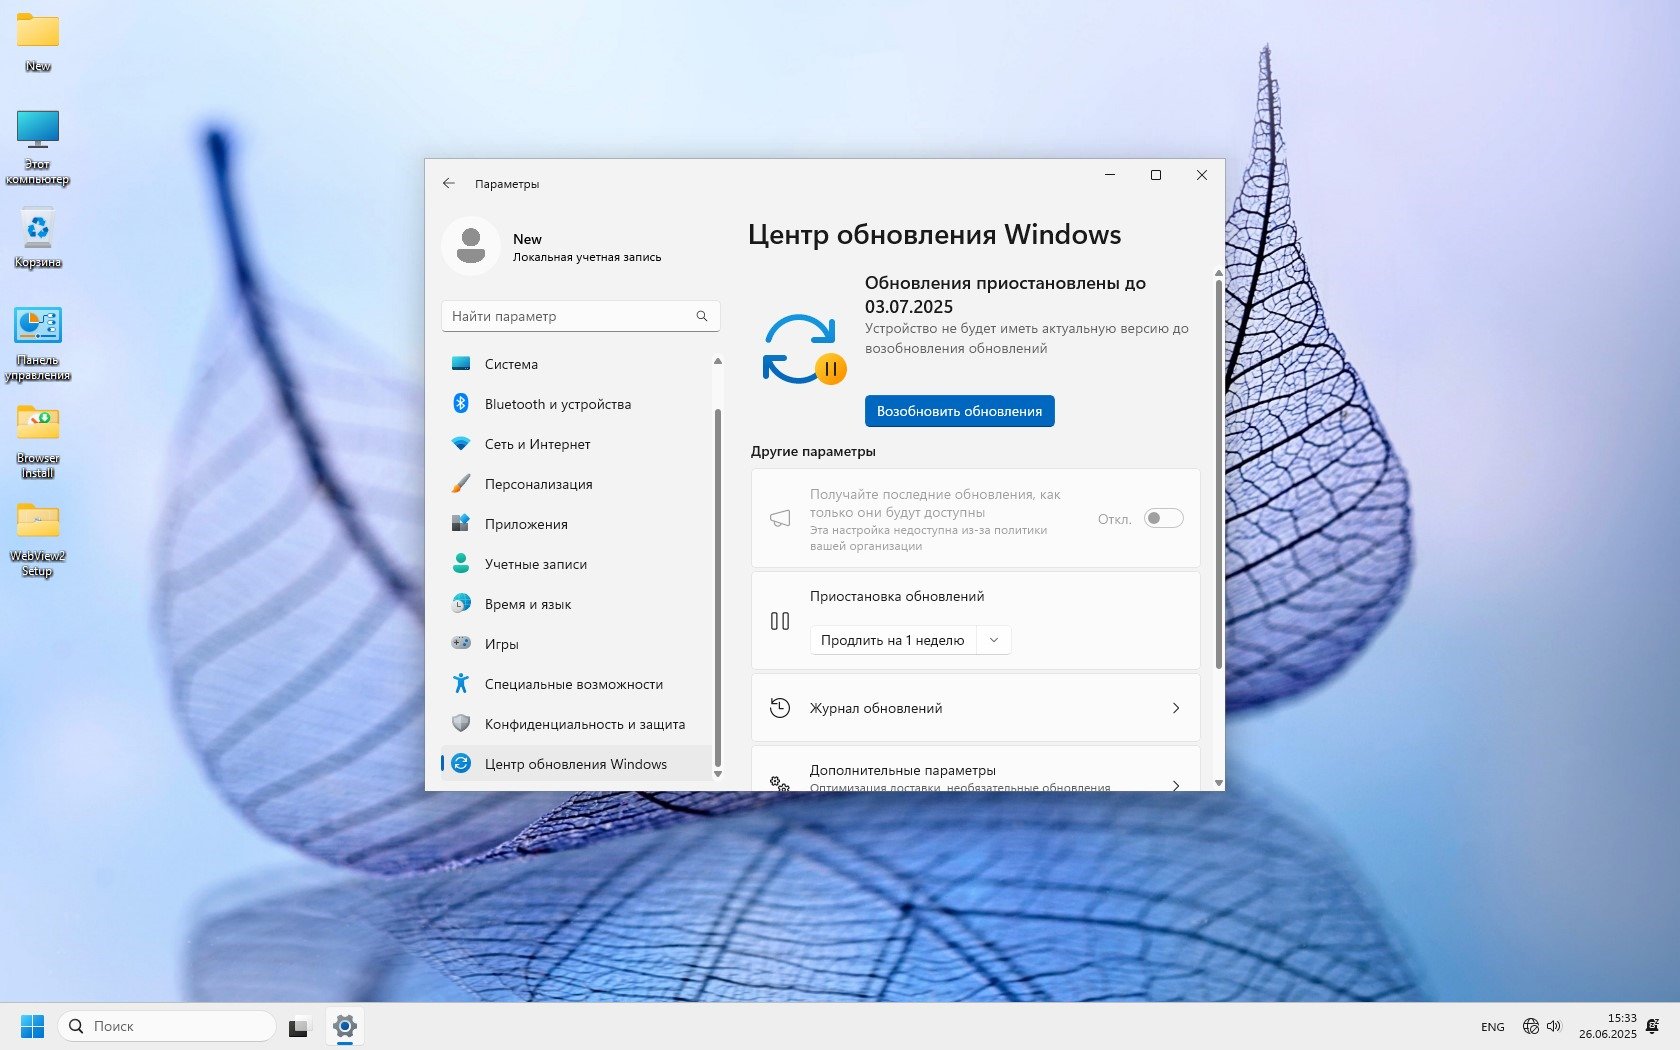Viewport: 1680px width, 1050px height.
Task: Click the gamepad icon for Игры
Action: coord(461,643)
